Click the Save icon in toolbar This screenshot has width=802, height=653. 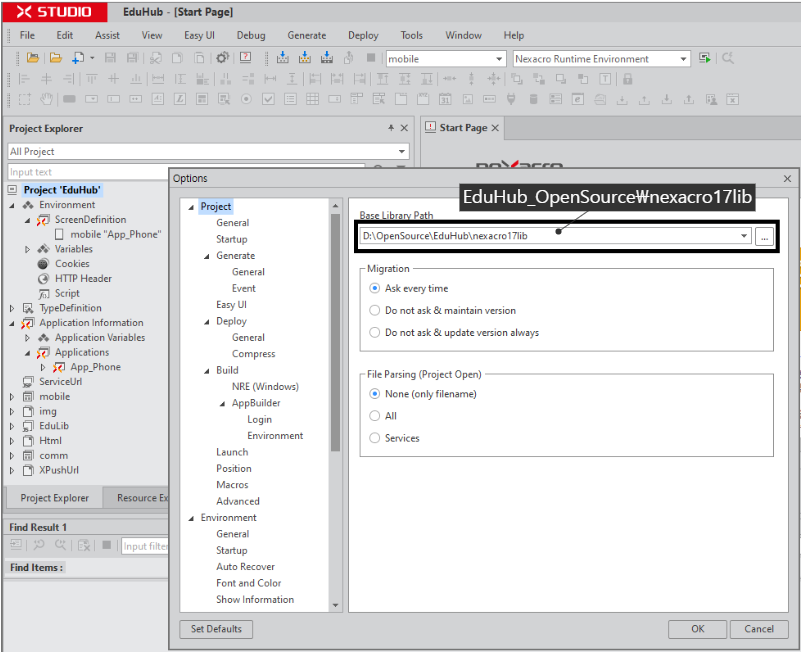click(x=110, y=58)
